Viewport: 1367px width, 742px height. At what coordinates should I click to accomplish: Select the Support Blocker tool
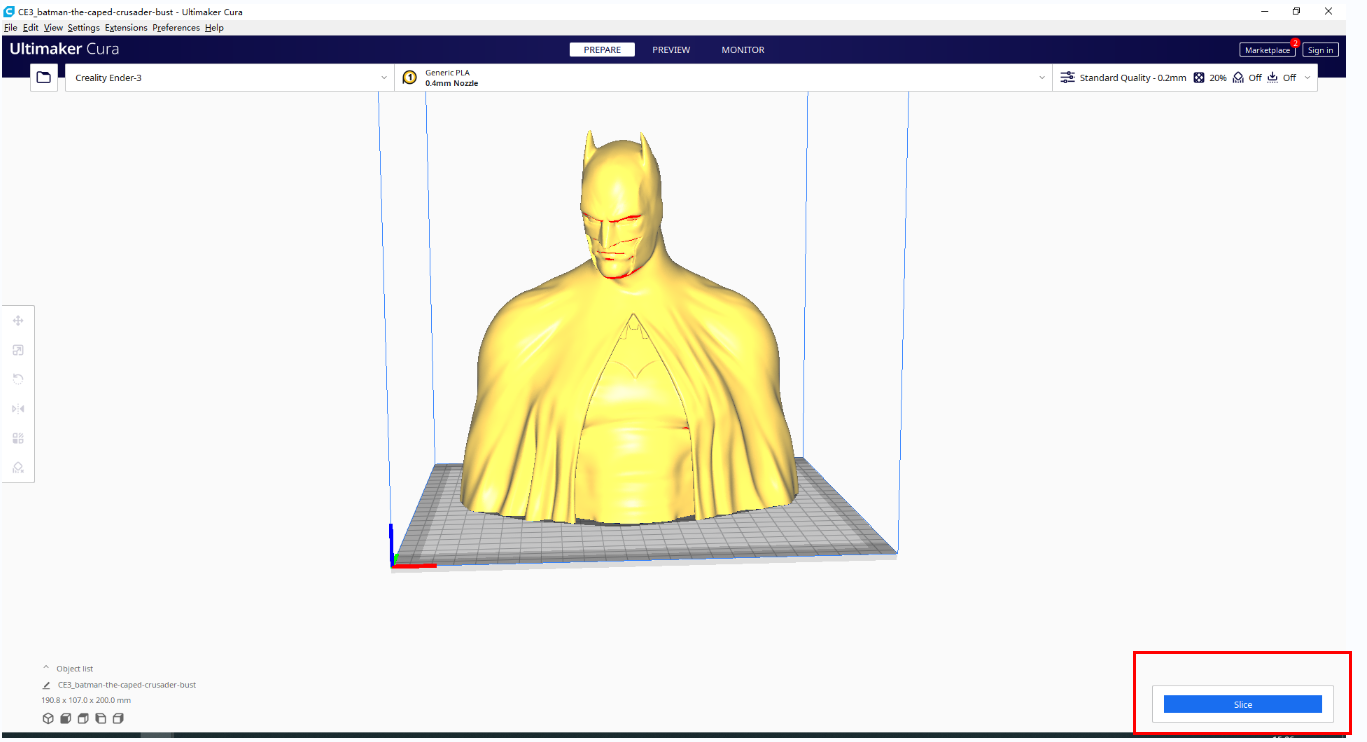[x=18, y=467]
